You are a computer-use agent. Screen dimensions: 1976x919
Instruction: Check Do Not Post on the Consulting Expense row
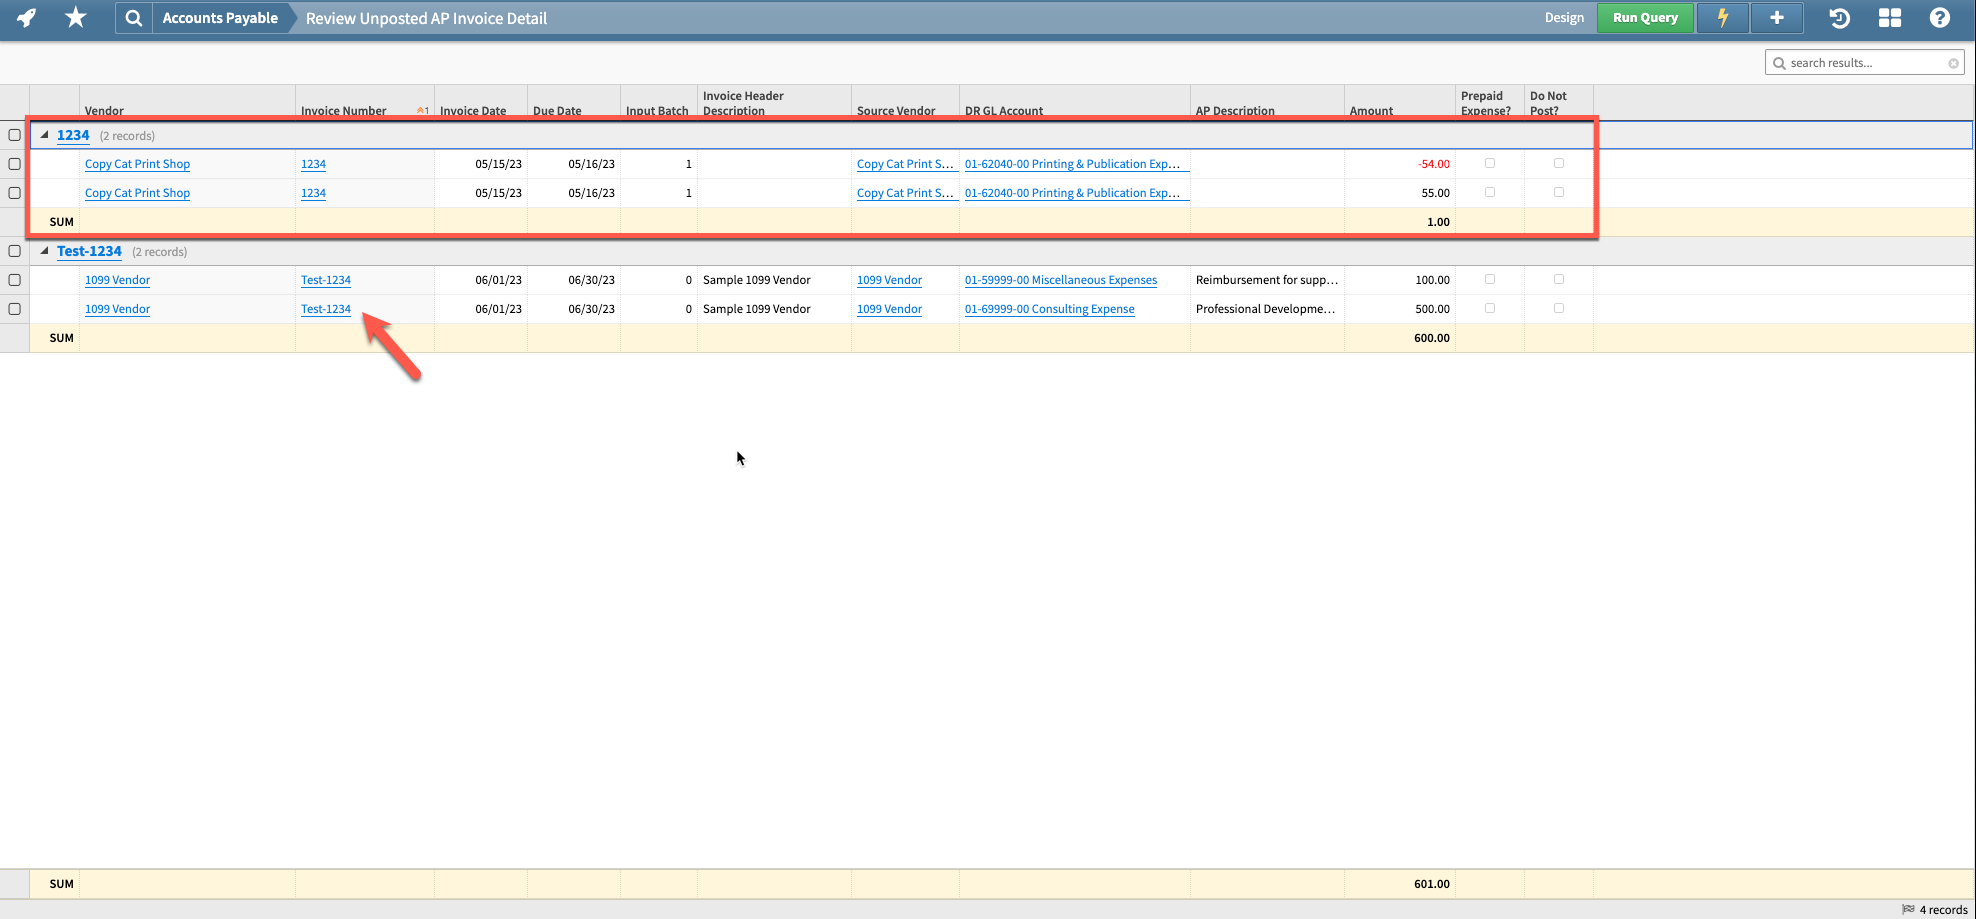coord(1558,308)
